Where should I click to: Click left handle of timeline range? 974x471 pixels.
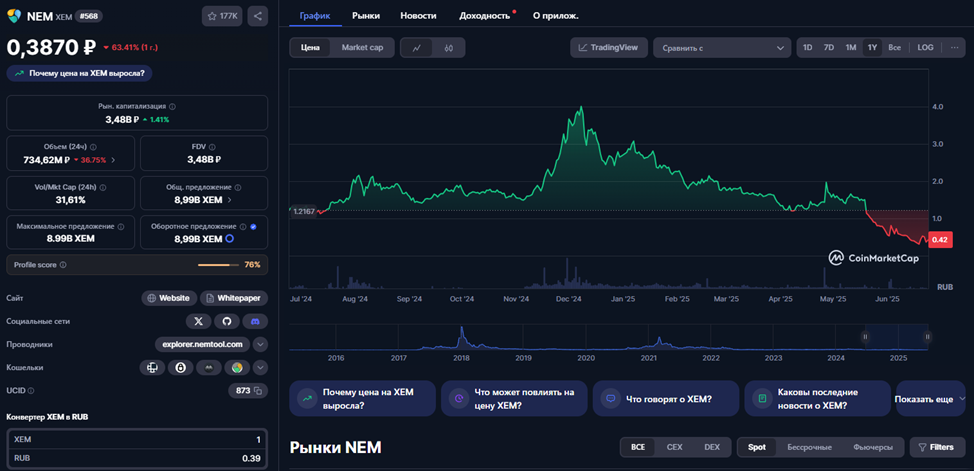[865, 337]
